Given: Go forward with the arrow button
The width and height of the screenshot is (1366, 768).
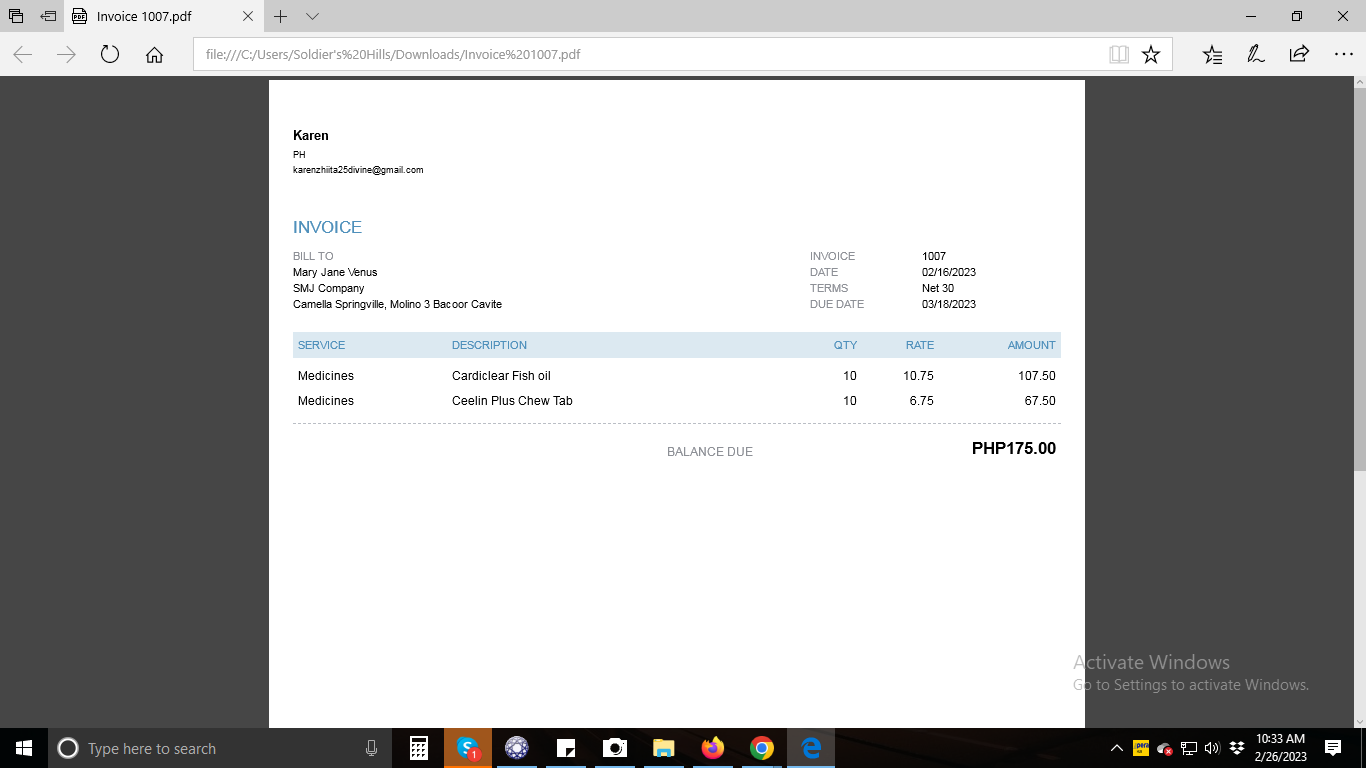Looking at the screenshot, I should coord(67,55).
